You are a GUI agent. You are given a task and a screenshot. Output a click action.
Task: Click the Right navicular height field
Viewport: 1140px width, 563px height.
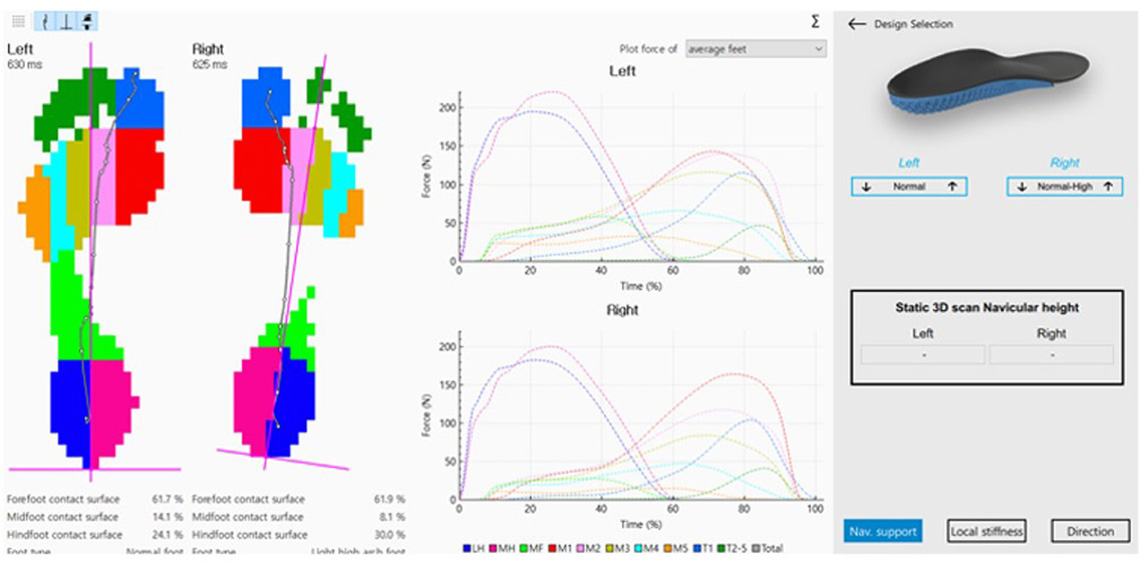[x=1051, y=355]
